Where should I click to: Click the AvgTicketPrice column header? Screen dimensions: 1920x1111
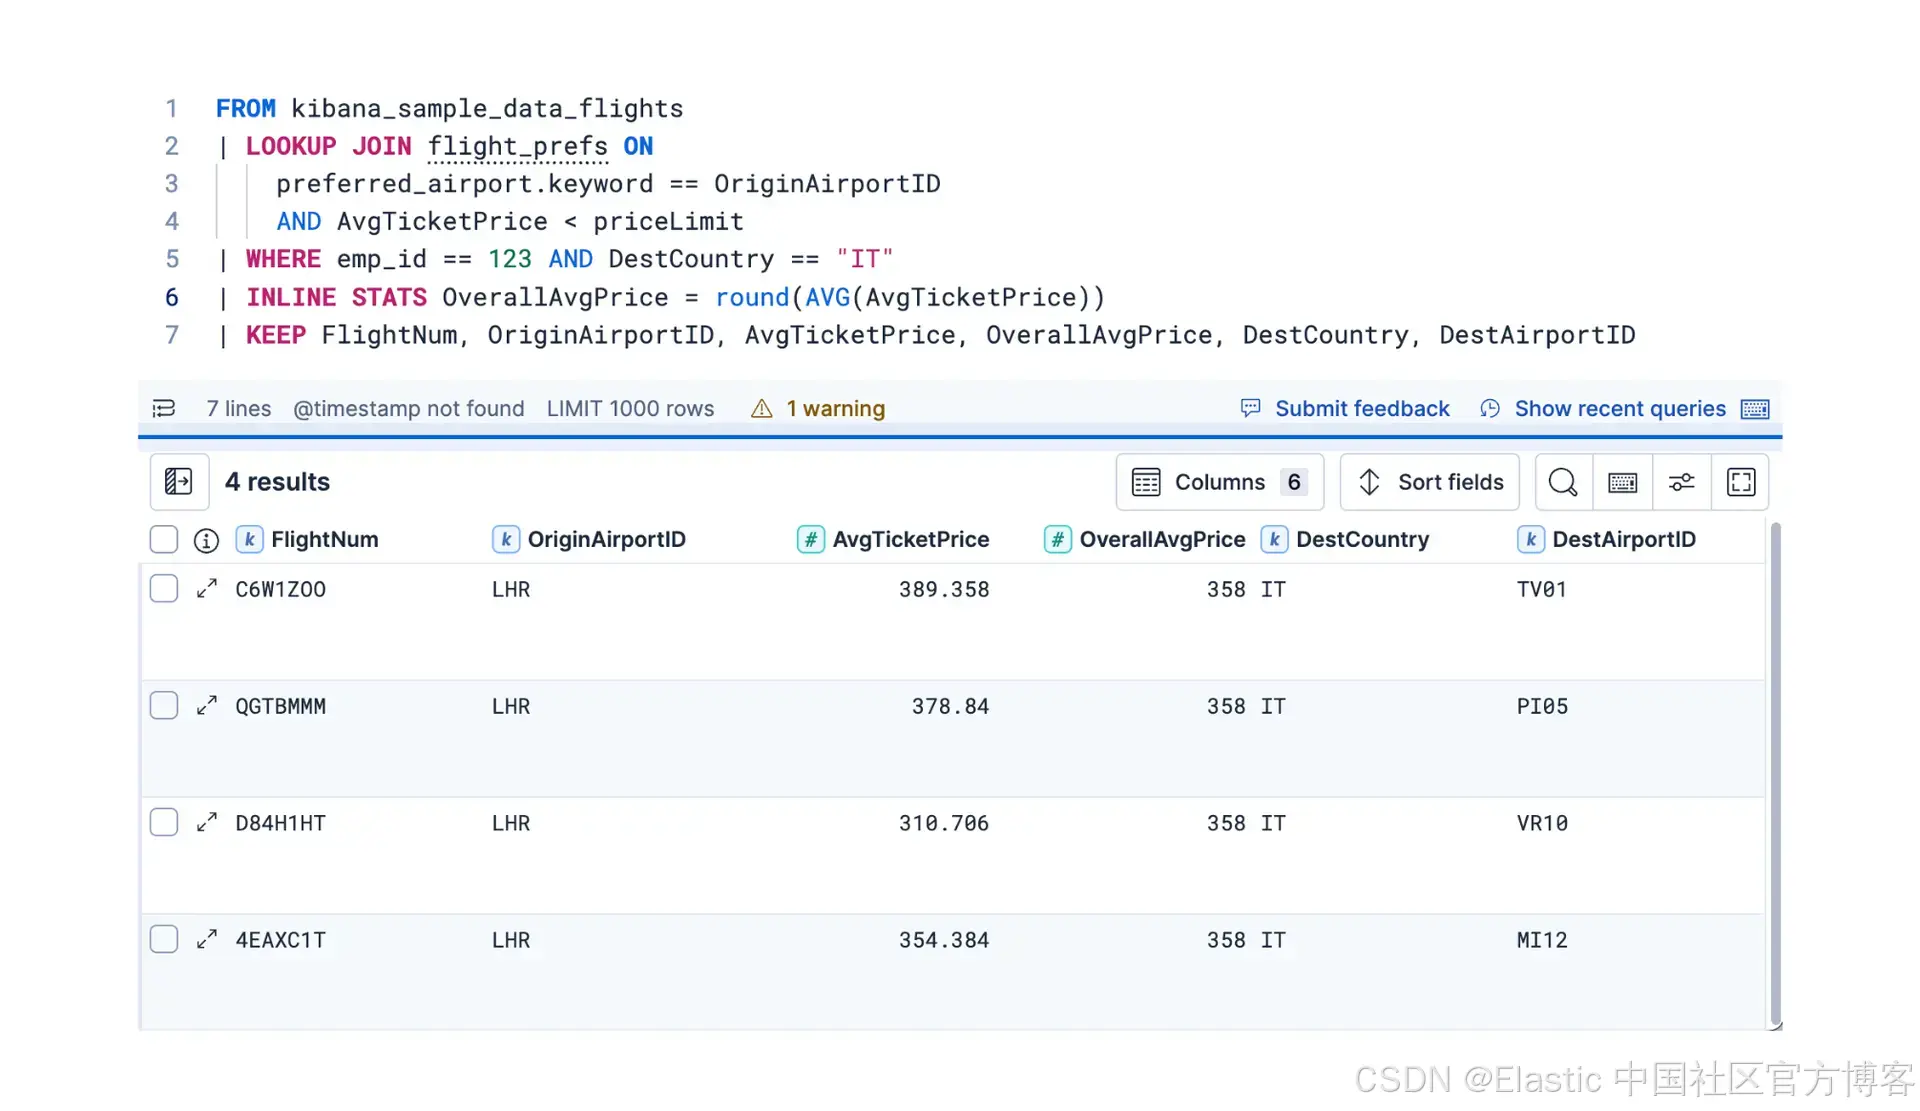click(x=910, y=540)
